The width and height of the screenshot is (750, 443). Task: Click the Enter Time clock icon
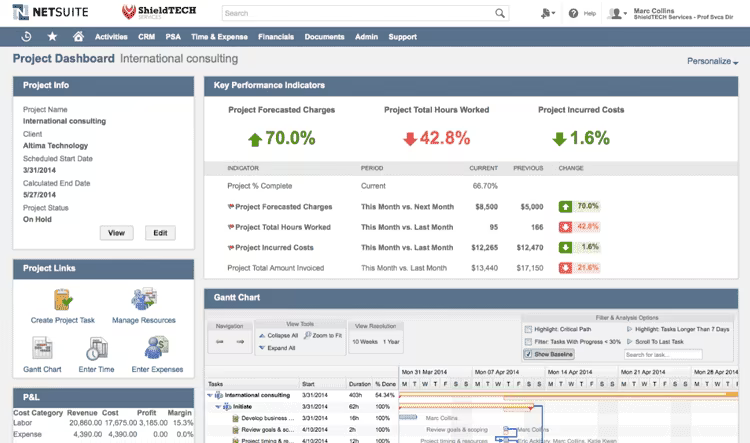pyautogui.click(x=97, y=348)
